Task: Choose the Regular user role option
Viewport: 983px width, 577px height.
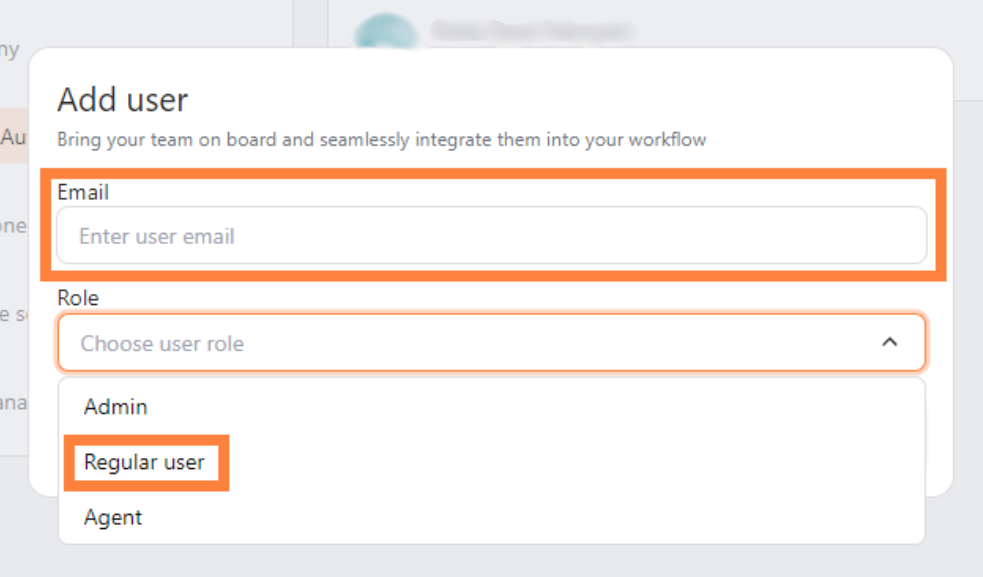Action: [x=145, y=462]
